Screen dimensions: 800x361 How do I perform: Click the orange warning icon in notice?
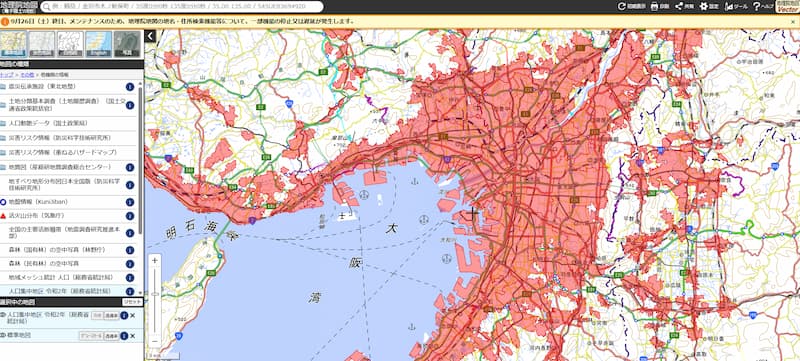pyautogui.click(x=5, y=21)
